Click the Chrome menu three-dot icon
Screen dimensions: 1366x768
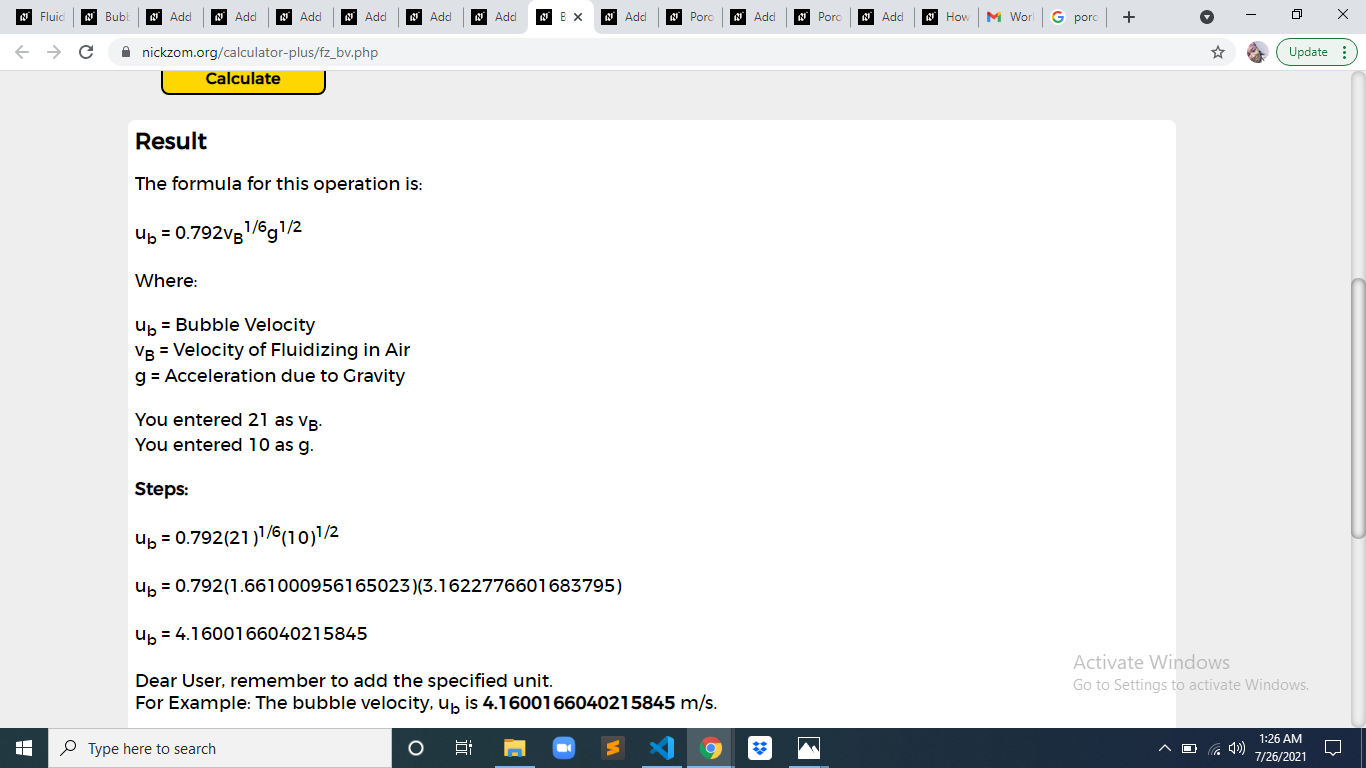[x=1343, y=52]
